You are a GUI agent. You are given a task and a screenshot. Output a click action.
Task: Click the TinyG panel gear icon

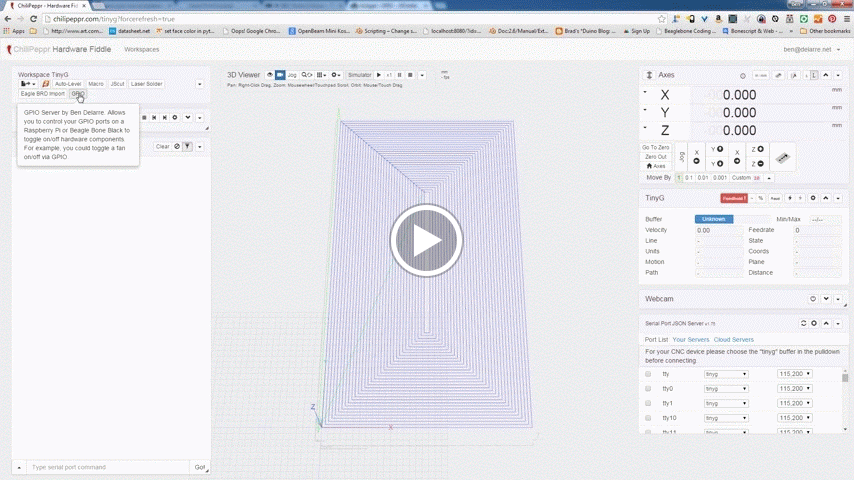tap(813, 198)
